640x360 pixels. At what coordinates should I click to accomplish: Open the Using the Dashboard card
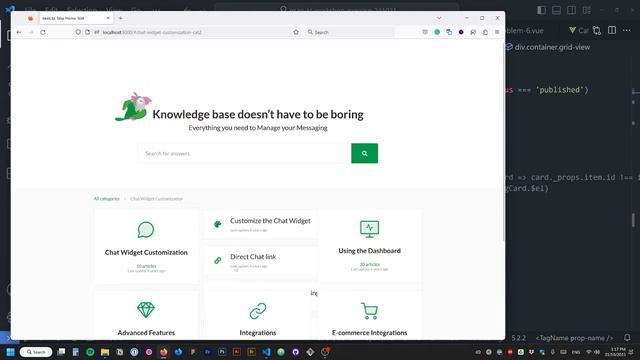(369, 247)
